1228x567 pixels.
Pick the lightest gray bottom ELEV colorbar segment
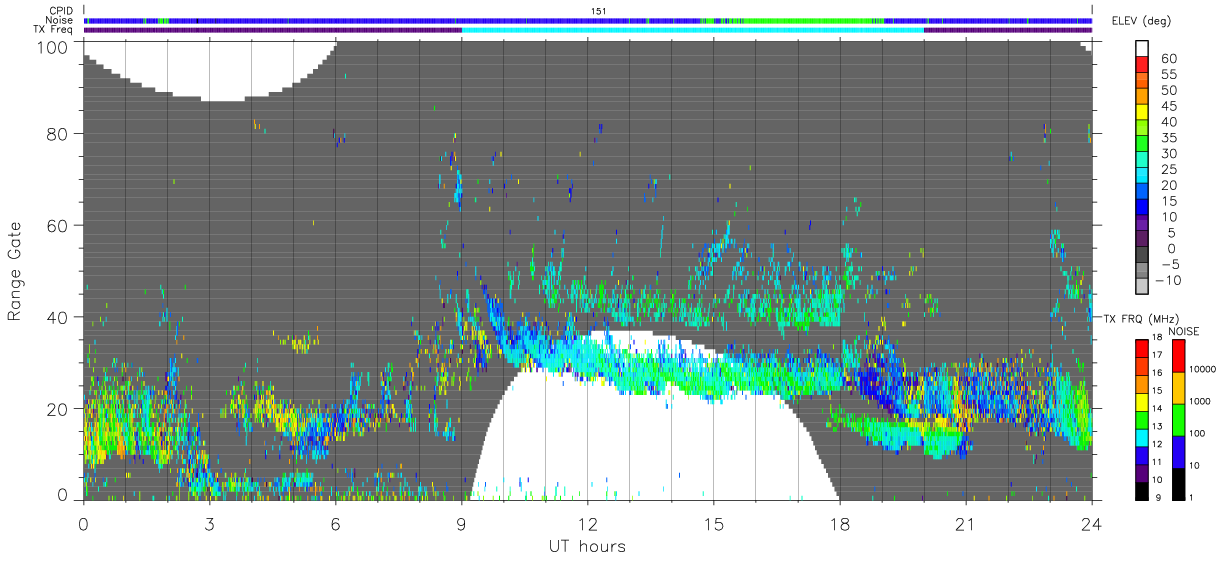[1142, 288]
